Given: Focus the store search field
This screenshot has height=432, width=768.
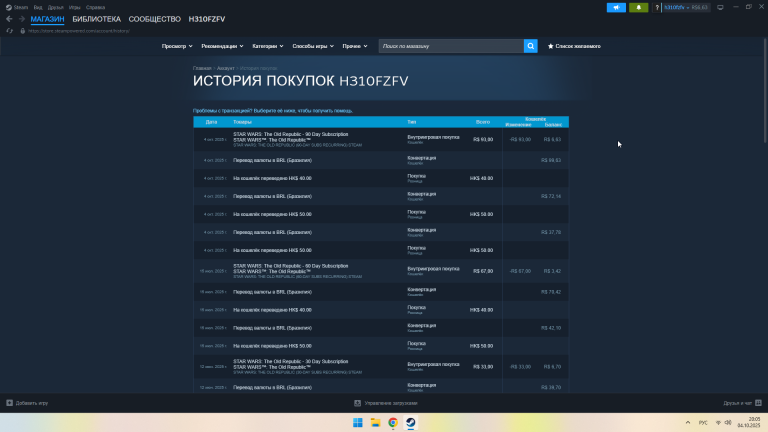Looking at the screenshot, I should pyautogui.click(x=451, y=46).
